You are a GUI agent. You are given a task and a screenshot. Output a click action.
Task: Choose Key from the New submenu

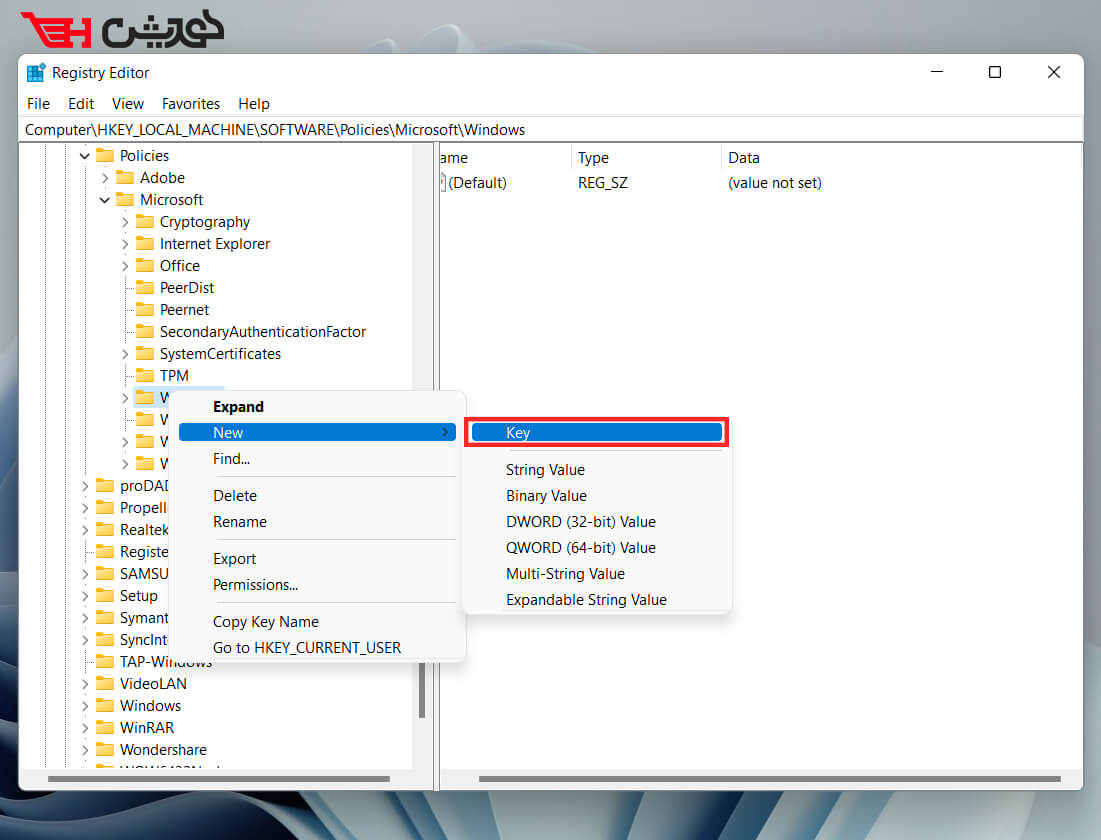pos(597,433)
